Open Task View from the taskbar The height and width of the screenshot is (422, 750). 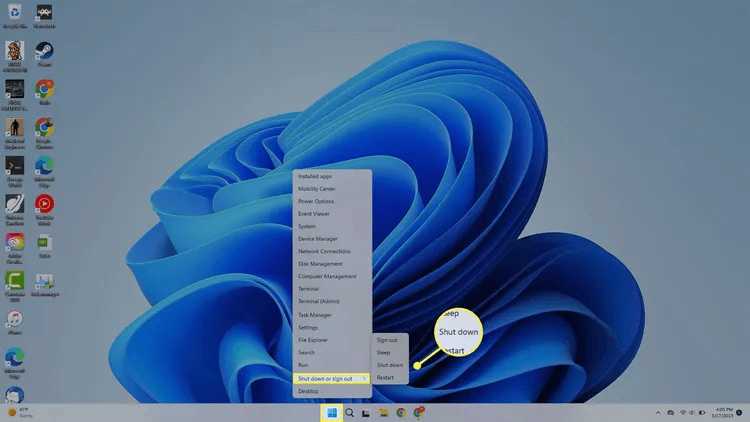tap(366, 413)
